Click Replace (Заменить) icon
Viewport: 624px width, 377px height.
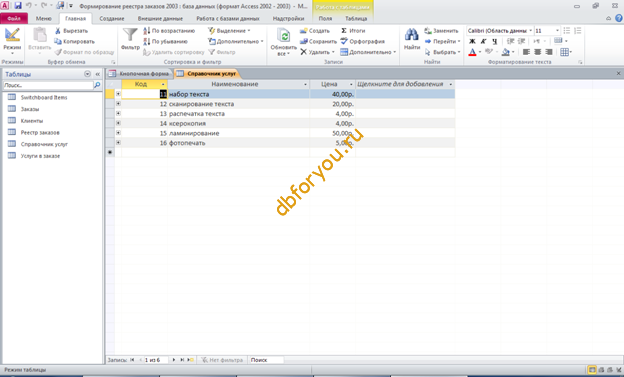tap(428, 31)
